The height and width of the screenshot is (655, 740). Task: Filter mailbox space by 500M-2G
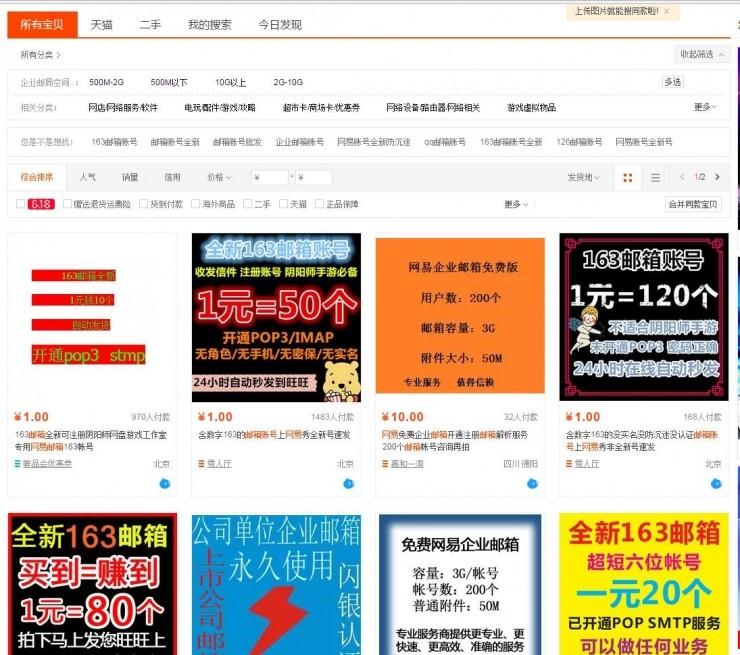click(106, 82)
